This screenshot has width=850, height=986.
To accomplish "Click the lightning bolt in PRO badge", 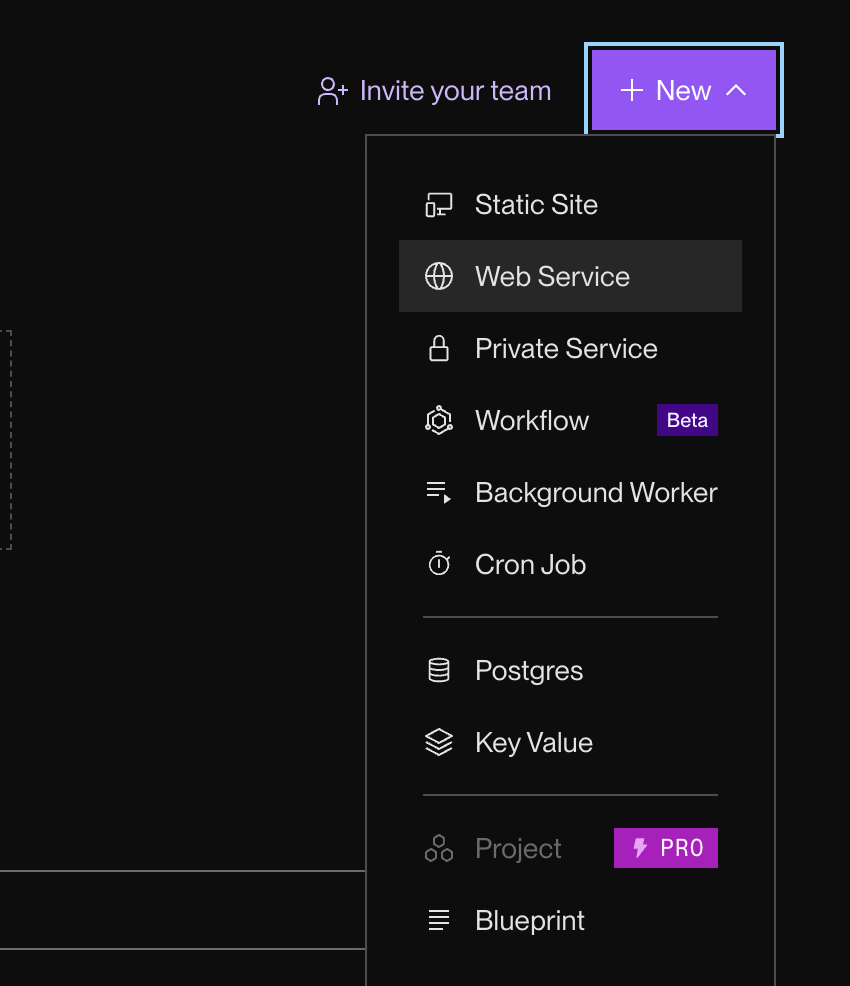I will tap(640, 848).
